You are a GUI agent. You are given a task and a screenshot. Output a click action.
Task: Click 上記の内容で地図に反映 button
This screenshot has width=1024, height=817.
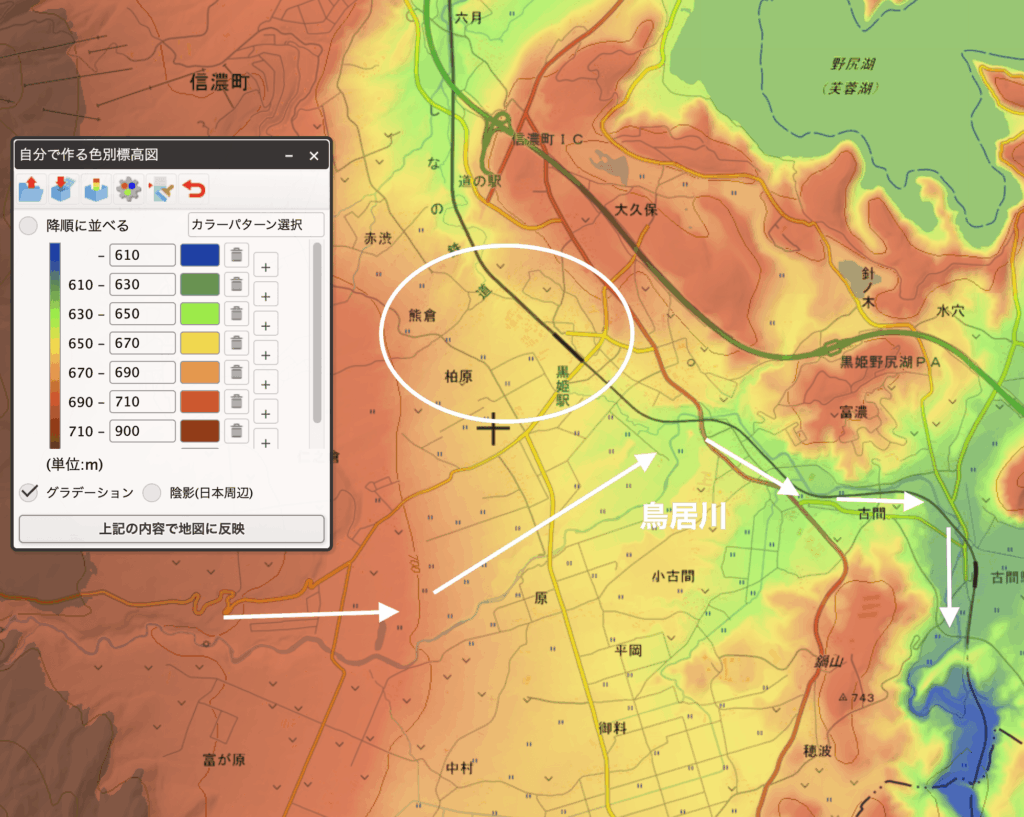tap(171, 529)
